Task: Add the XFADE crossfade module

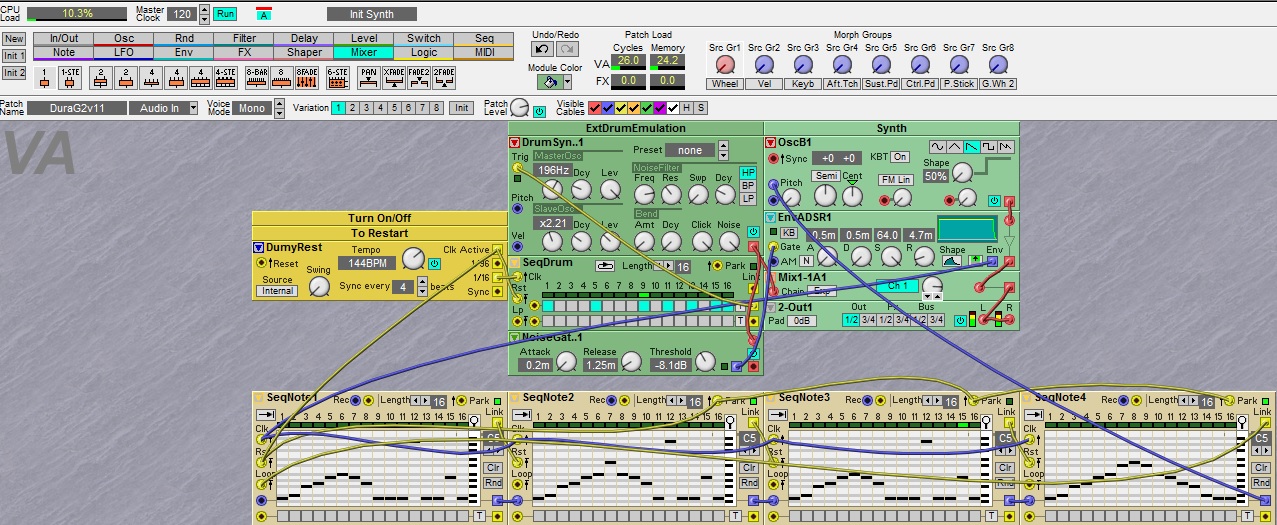Action: click(394, 77)
